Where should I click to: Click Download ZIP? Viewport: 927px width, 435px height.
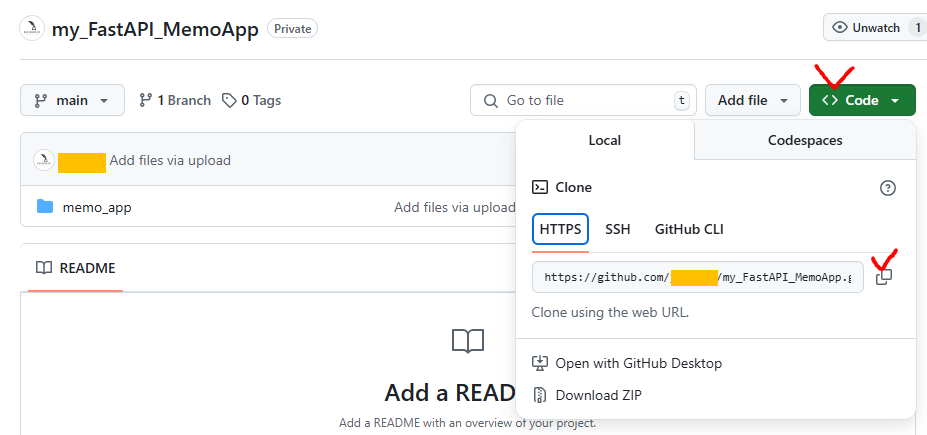[x=587, y=395]
